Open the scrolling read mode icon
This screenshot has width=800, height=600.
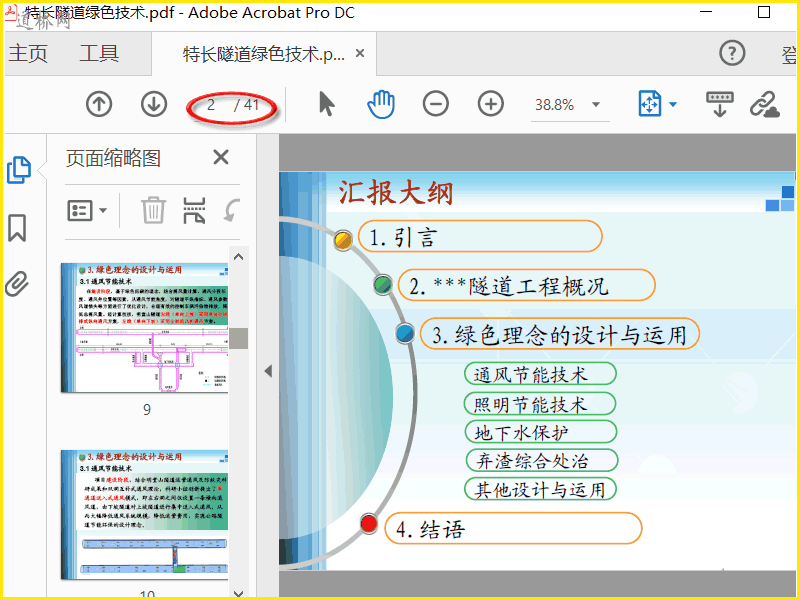pyautogui.click(x=719, y=104)
